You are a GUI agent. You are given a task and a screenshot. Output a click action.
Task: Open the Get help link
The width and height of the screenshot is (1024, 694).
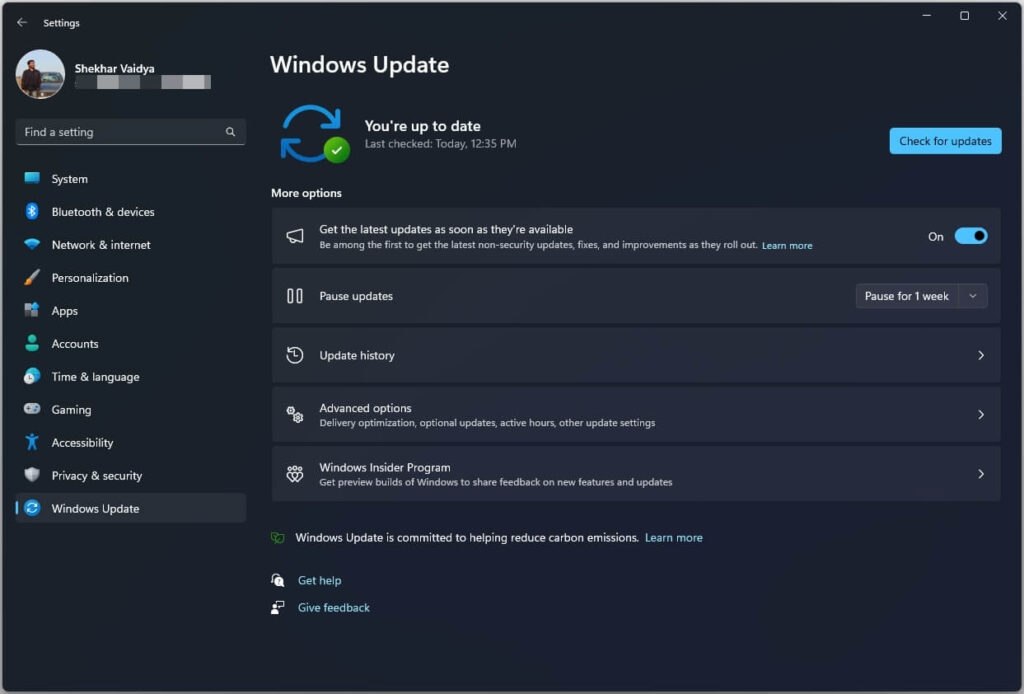[x=319, y=580]
